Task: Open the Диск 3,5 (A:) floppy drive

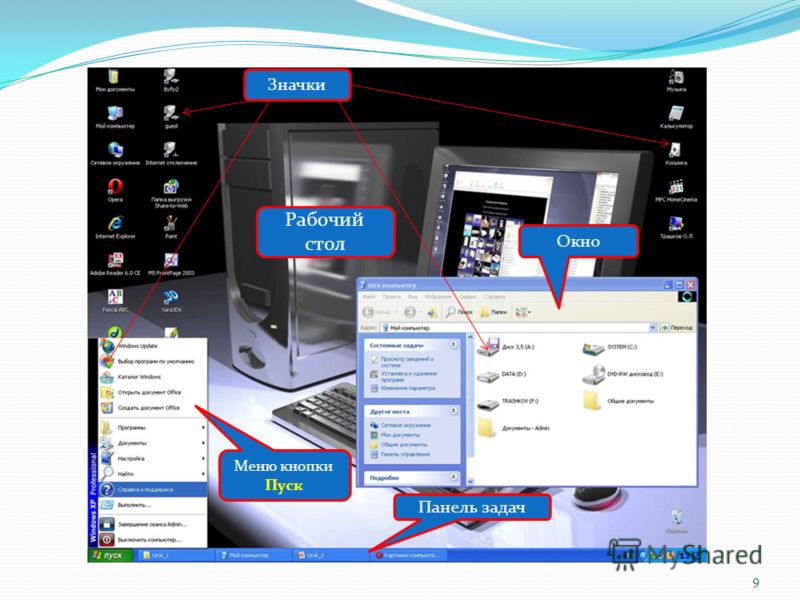Action: [x=506, y=347]
